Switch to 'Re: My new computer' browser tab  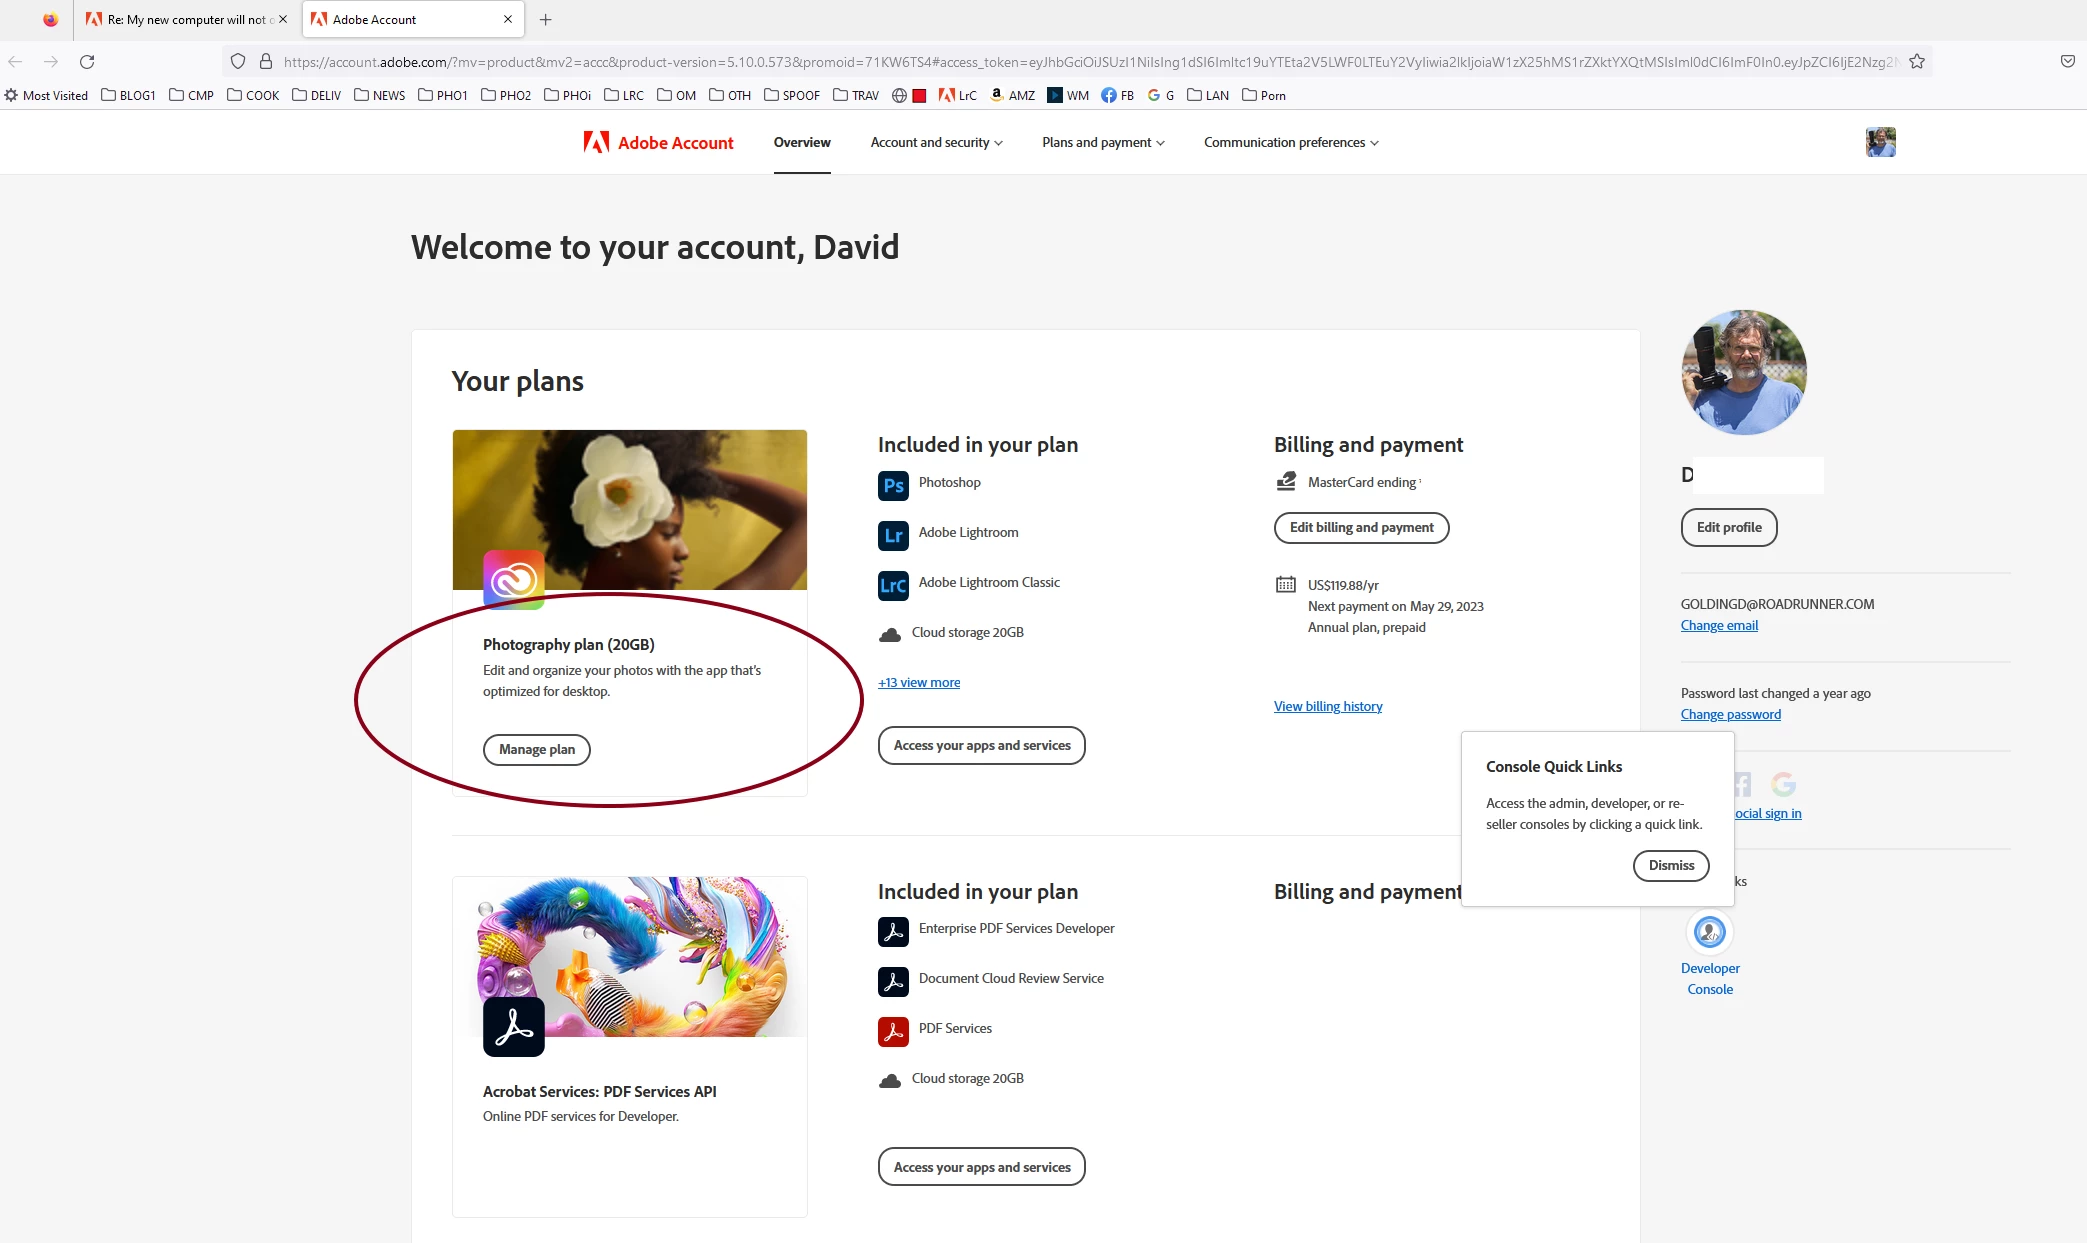pos(185,19)
